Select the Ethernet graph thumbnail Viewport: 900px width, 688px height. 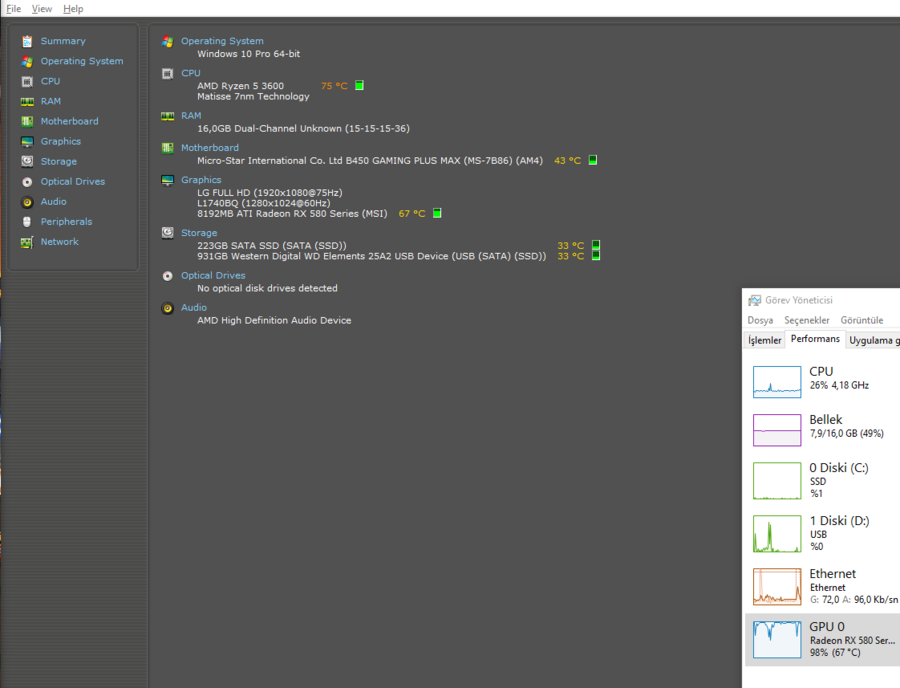[777, 586]
